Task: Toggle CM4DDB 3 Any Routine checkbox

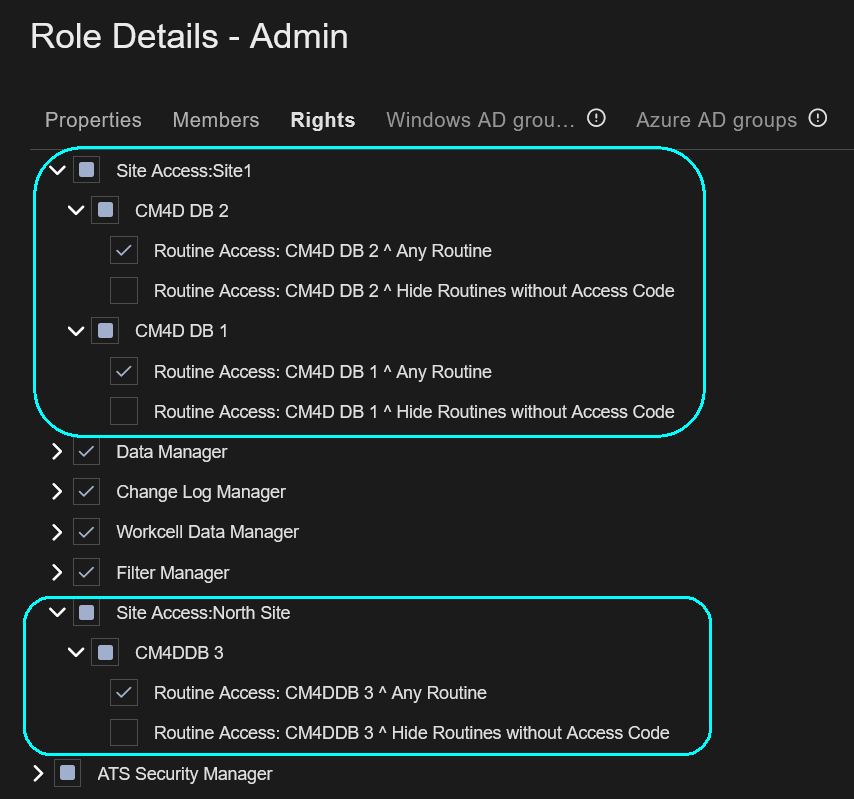Action: [x=124, y=692]
